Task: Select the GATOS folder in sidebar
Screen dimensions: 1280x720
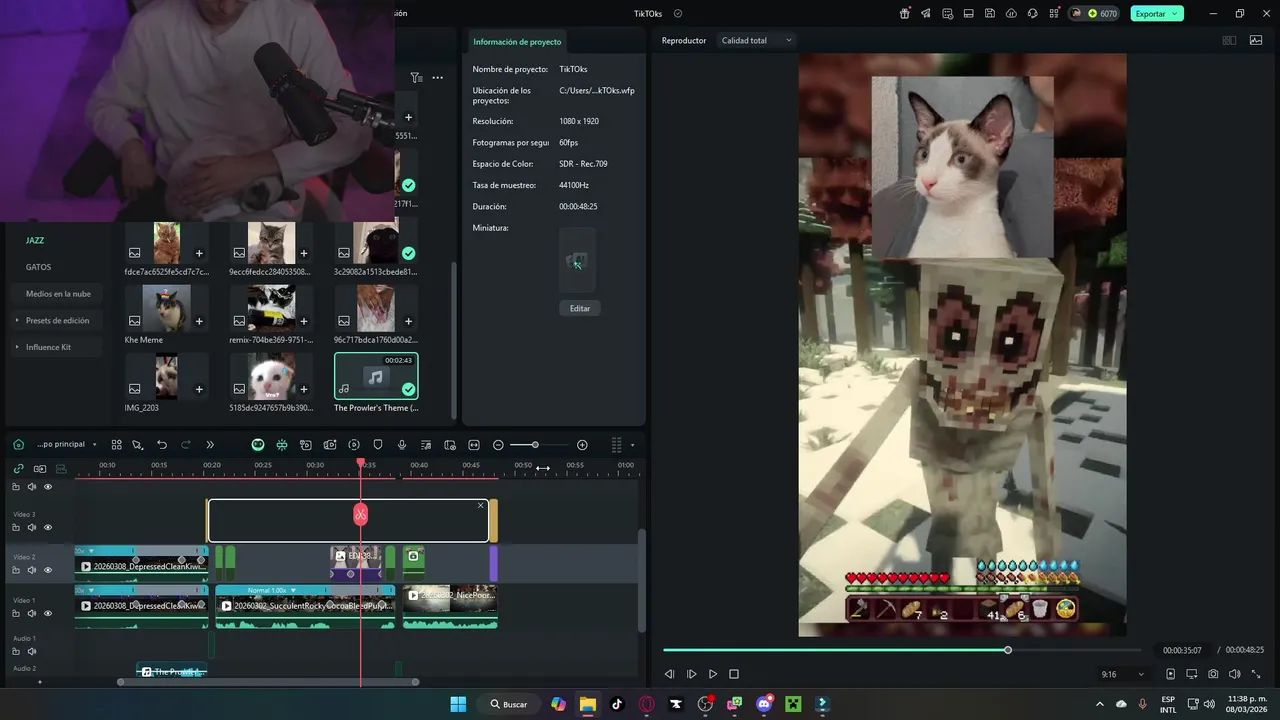Action: click(38, 267)
